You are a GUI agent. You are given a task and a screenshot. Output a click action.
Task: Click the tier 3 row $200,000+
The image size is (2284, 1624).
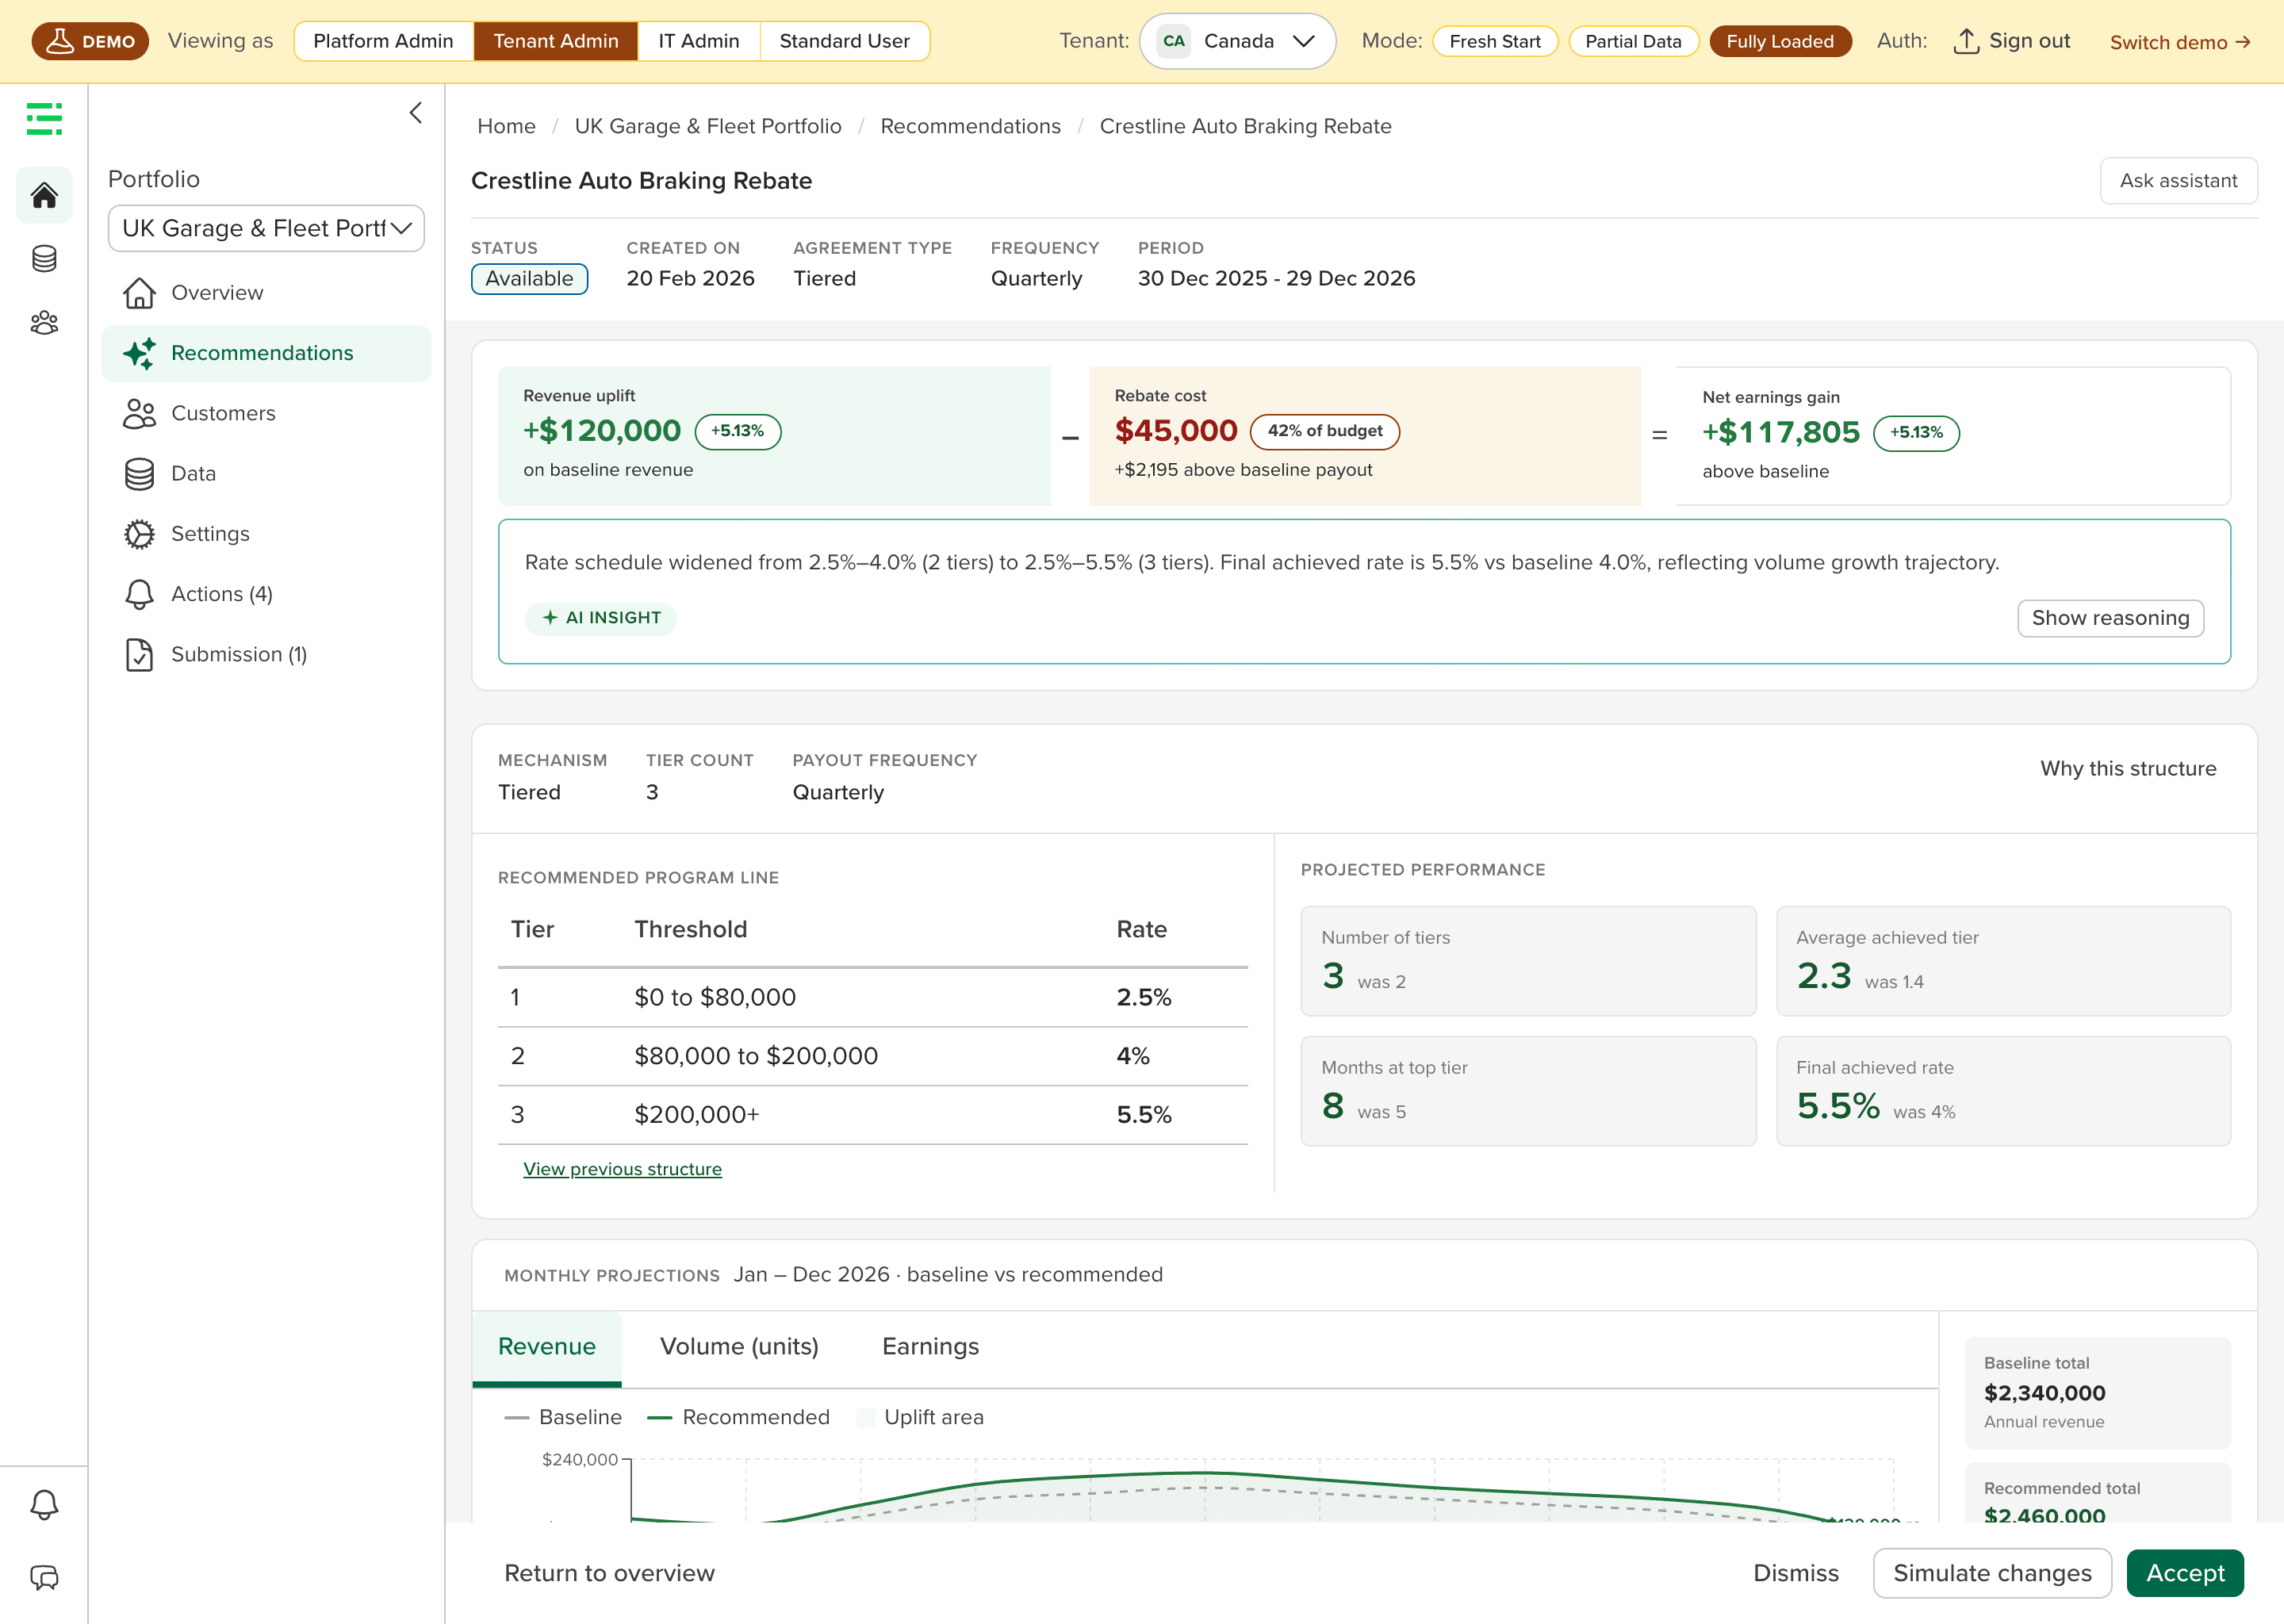872,1115
